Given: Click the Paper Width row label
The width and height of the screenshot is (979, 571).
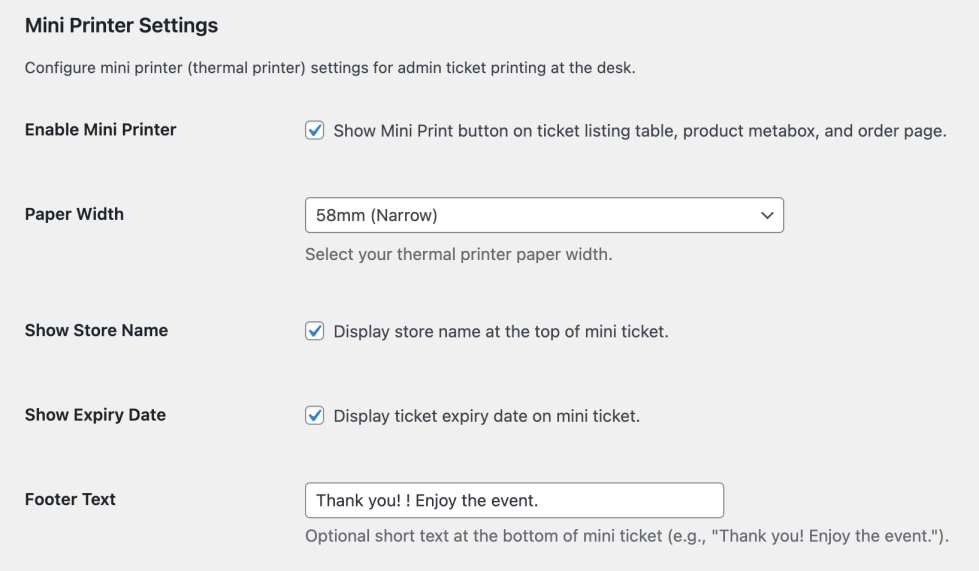Looking at the screenshot, I should [x=74, y=214].
